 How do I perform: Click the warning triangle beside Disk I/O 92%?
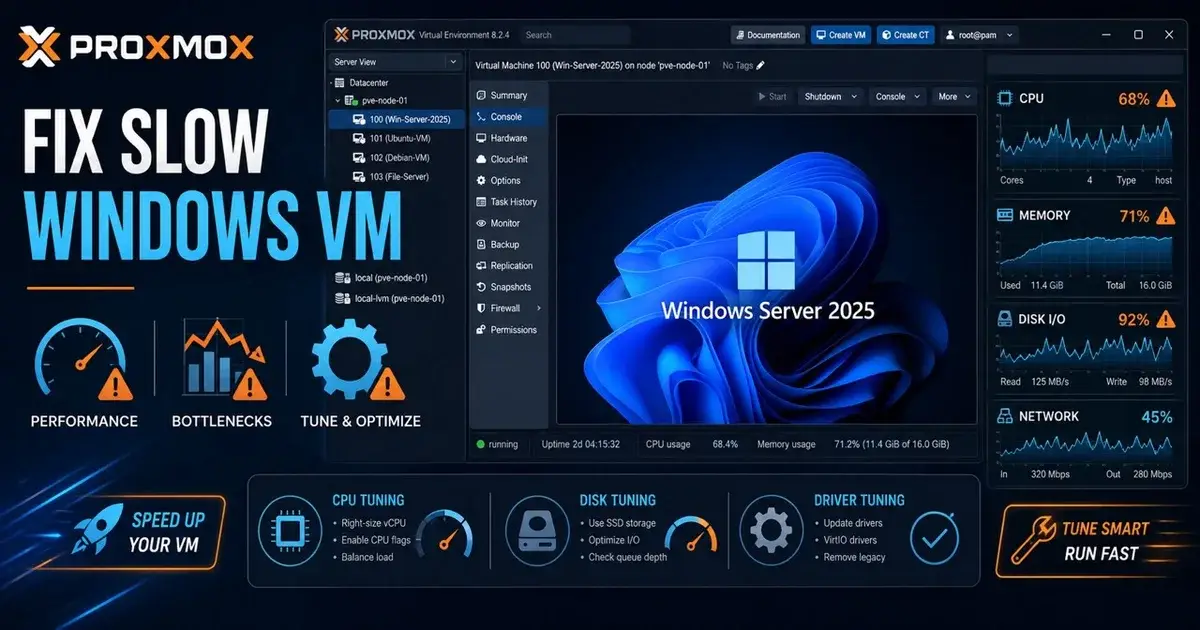(x=1165, y=320)
